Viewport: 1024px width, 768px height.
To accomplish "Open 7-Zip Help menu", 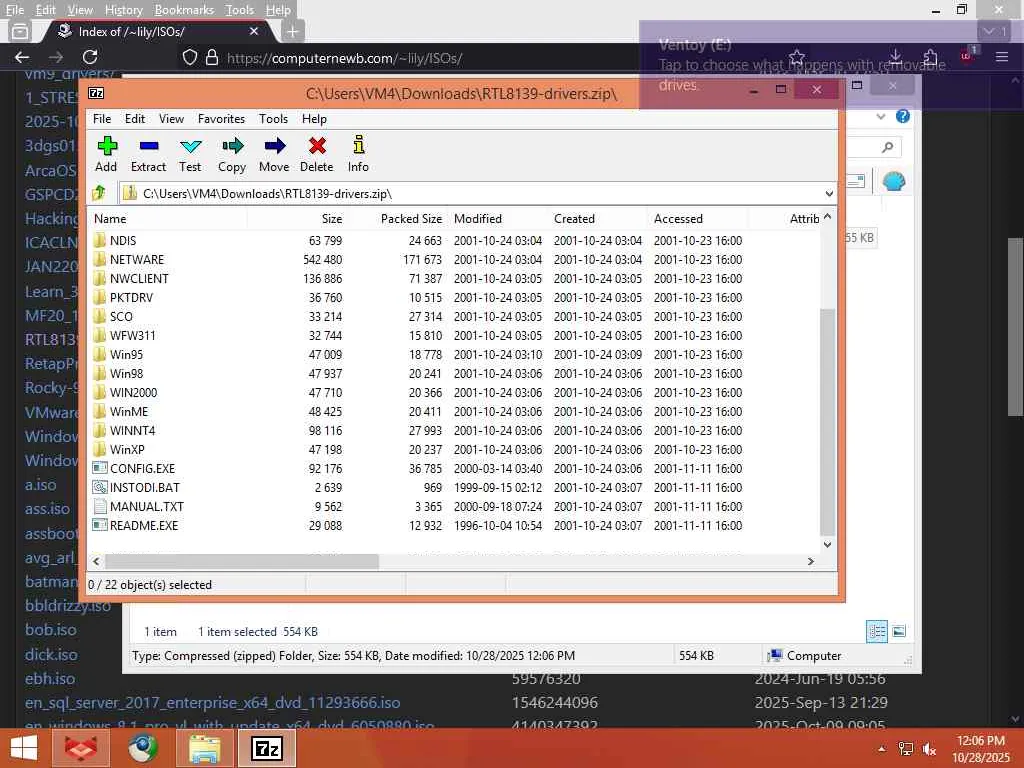I will point(314,118).
